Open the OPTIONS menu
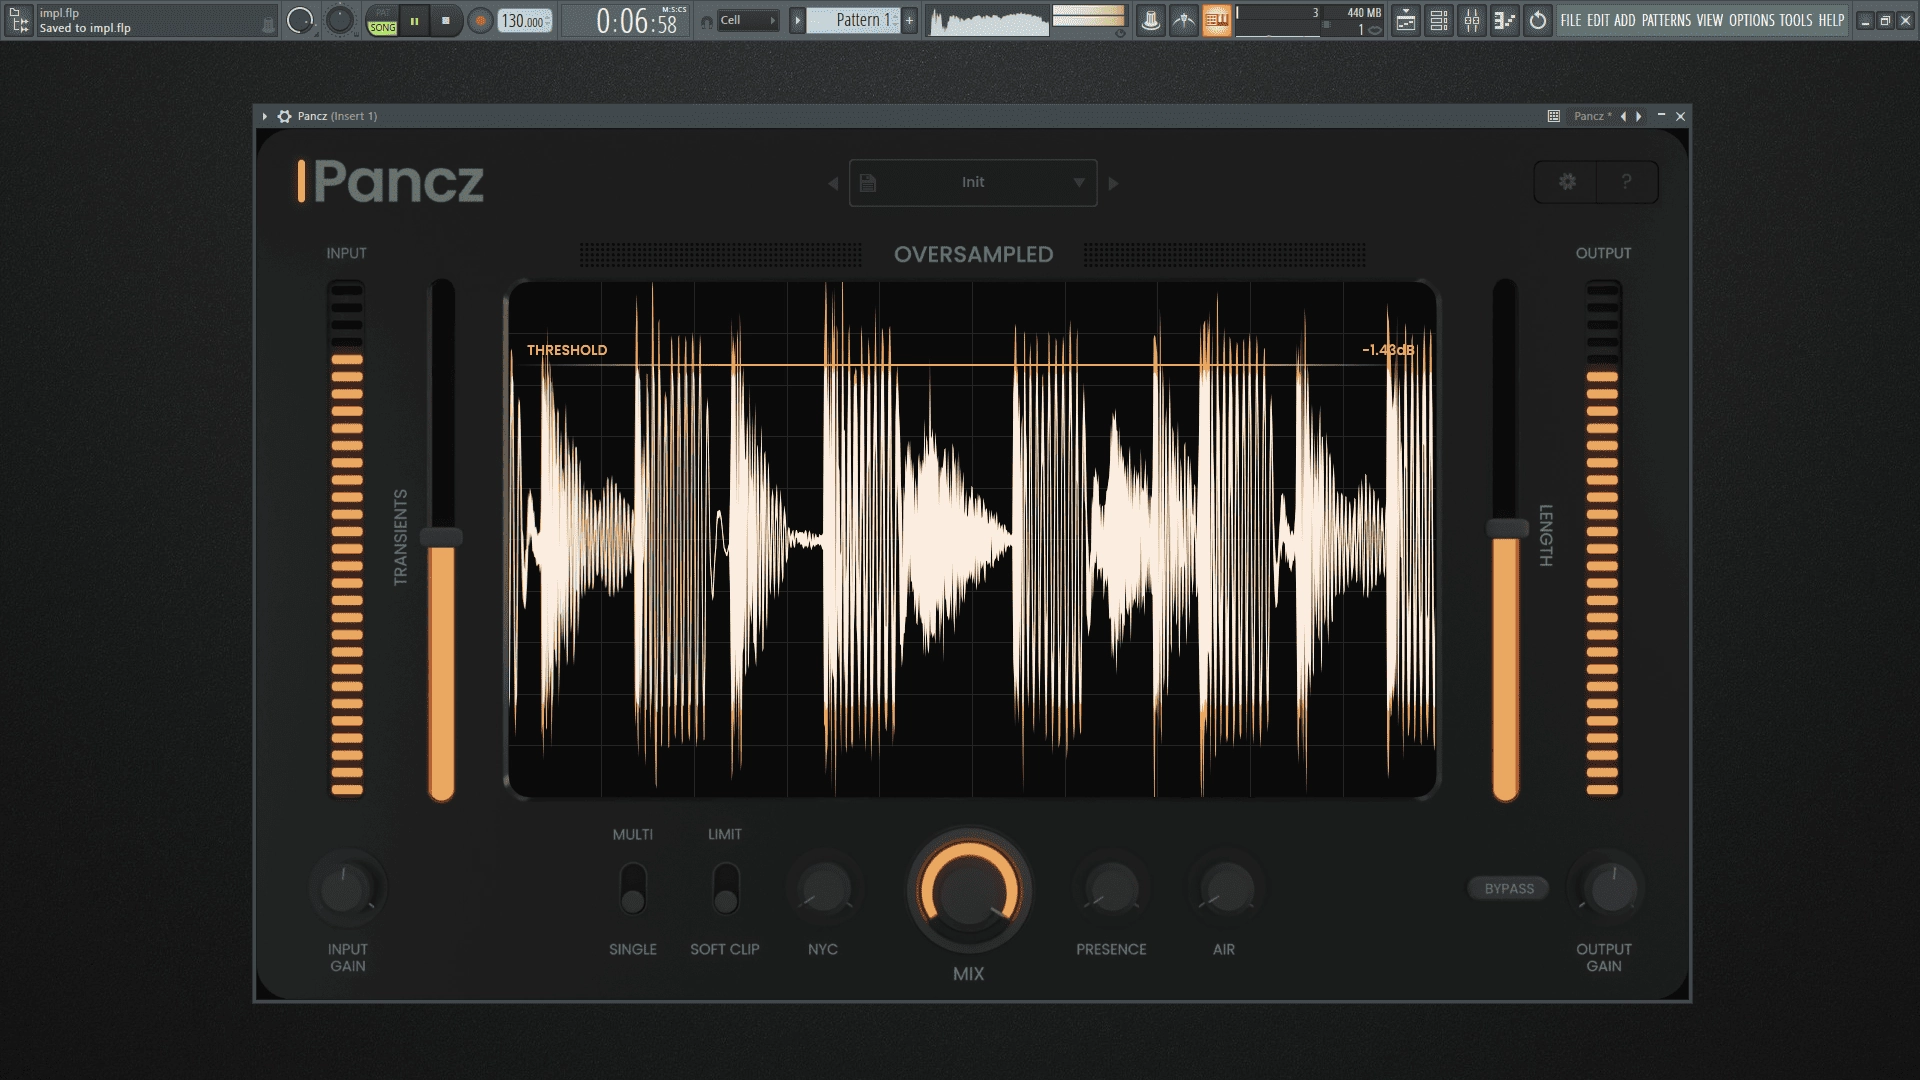The height and width of the screenshot is (1080, 1920). (x=1752, y=20)
